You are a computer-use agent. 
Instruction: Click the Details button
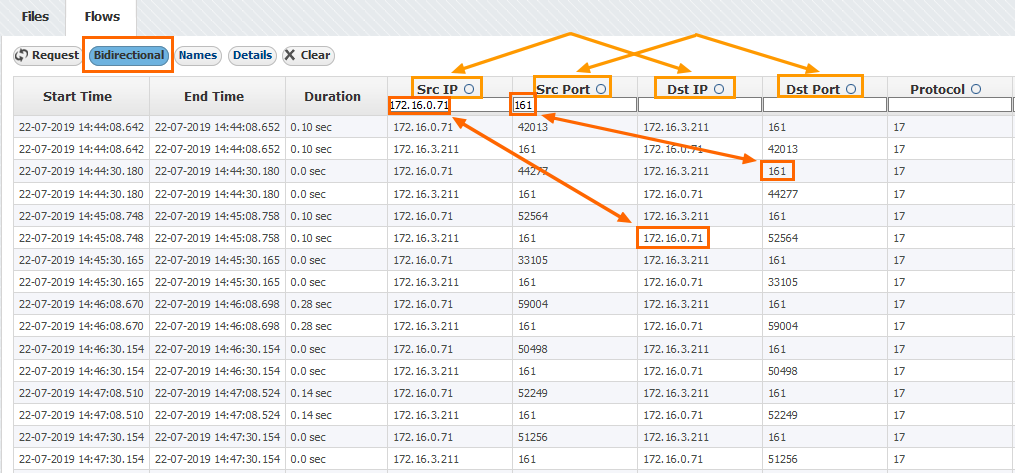pyautogui.click(x=252, y=56)
